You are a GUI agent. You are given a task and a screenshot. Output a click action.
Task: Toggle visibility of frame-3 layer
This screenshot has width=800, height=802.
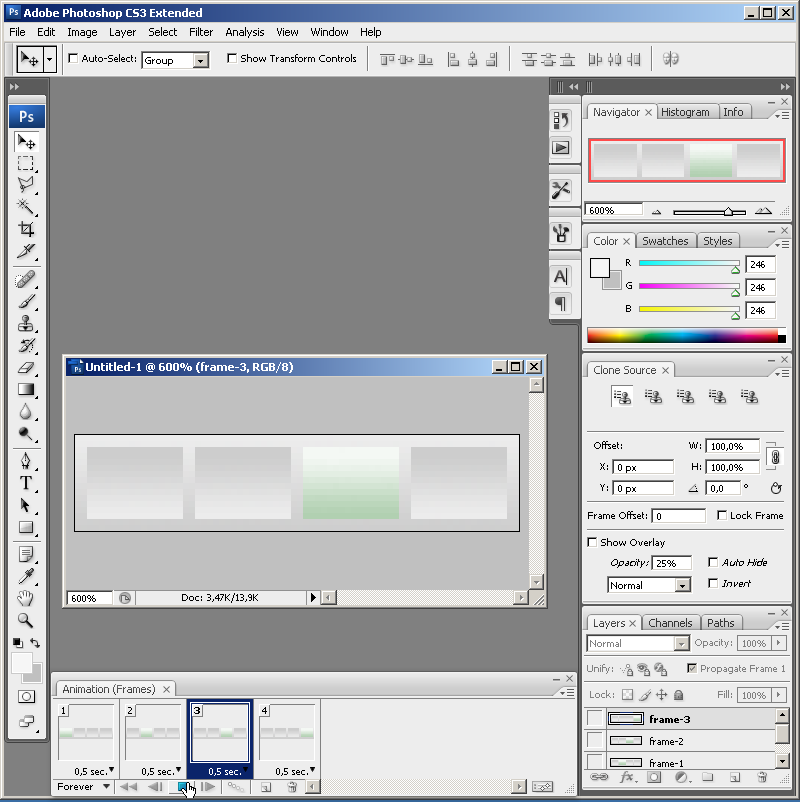(x=594, y=719)
